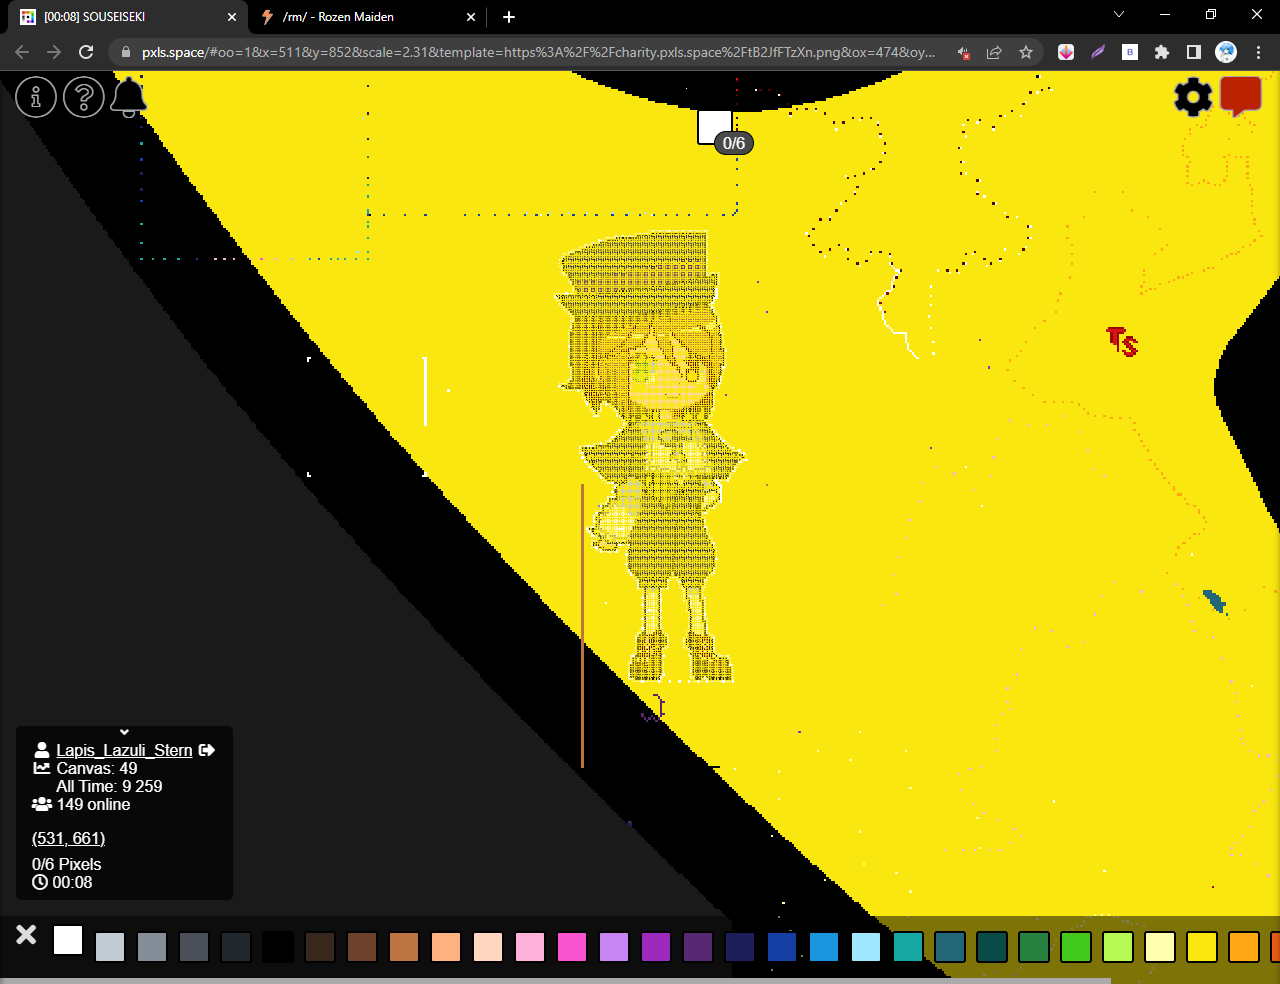Open the tab search chevron
This screenshot has width=1280, height=984.
click(x=1119, y=15)
